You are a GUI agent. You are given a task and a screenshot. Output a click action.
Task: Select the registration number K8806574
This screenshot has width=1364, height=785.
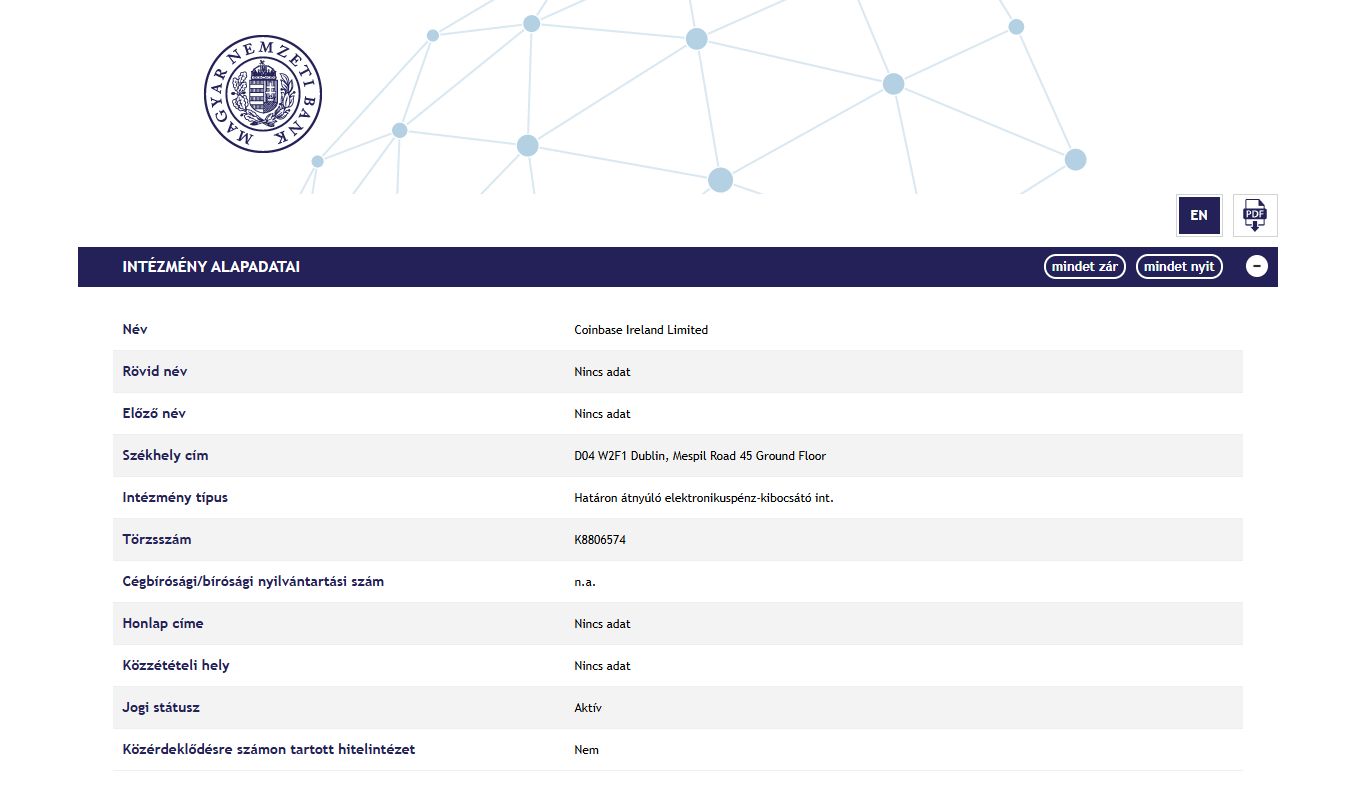(600, 540)
